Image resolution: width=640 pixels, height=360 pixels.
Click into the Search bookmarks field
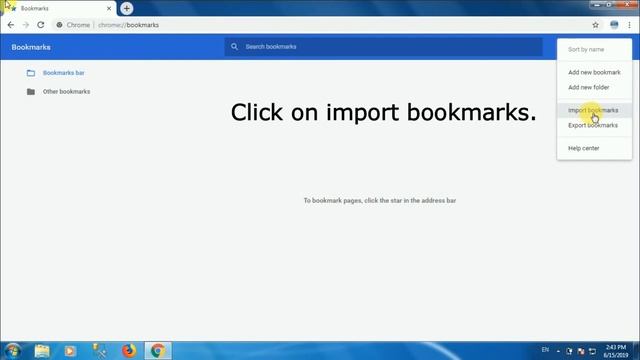[x=383, y=47]
